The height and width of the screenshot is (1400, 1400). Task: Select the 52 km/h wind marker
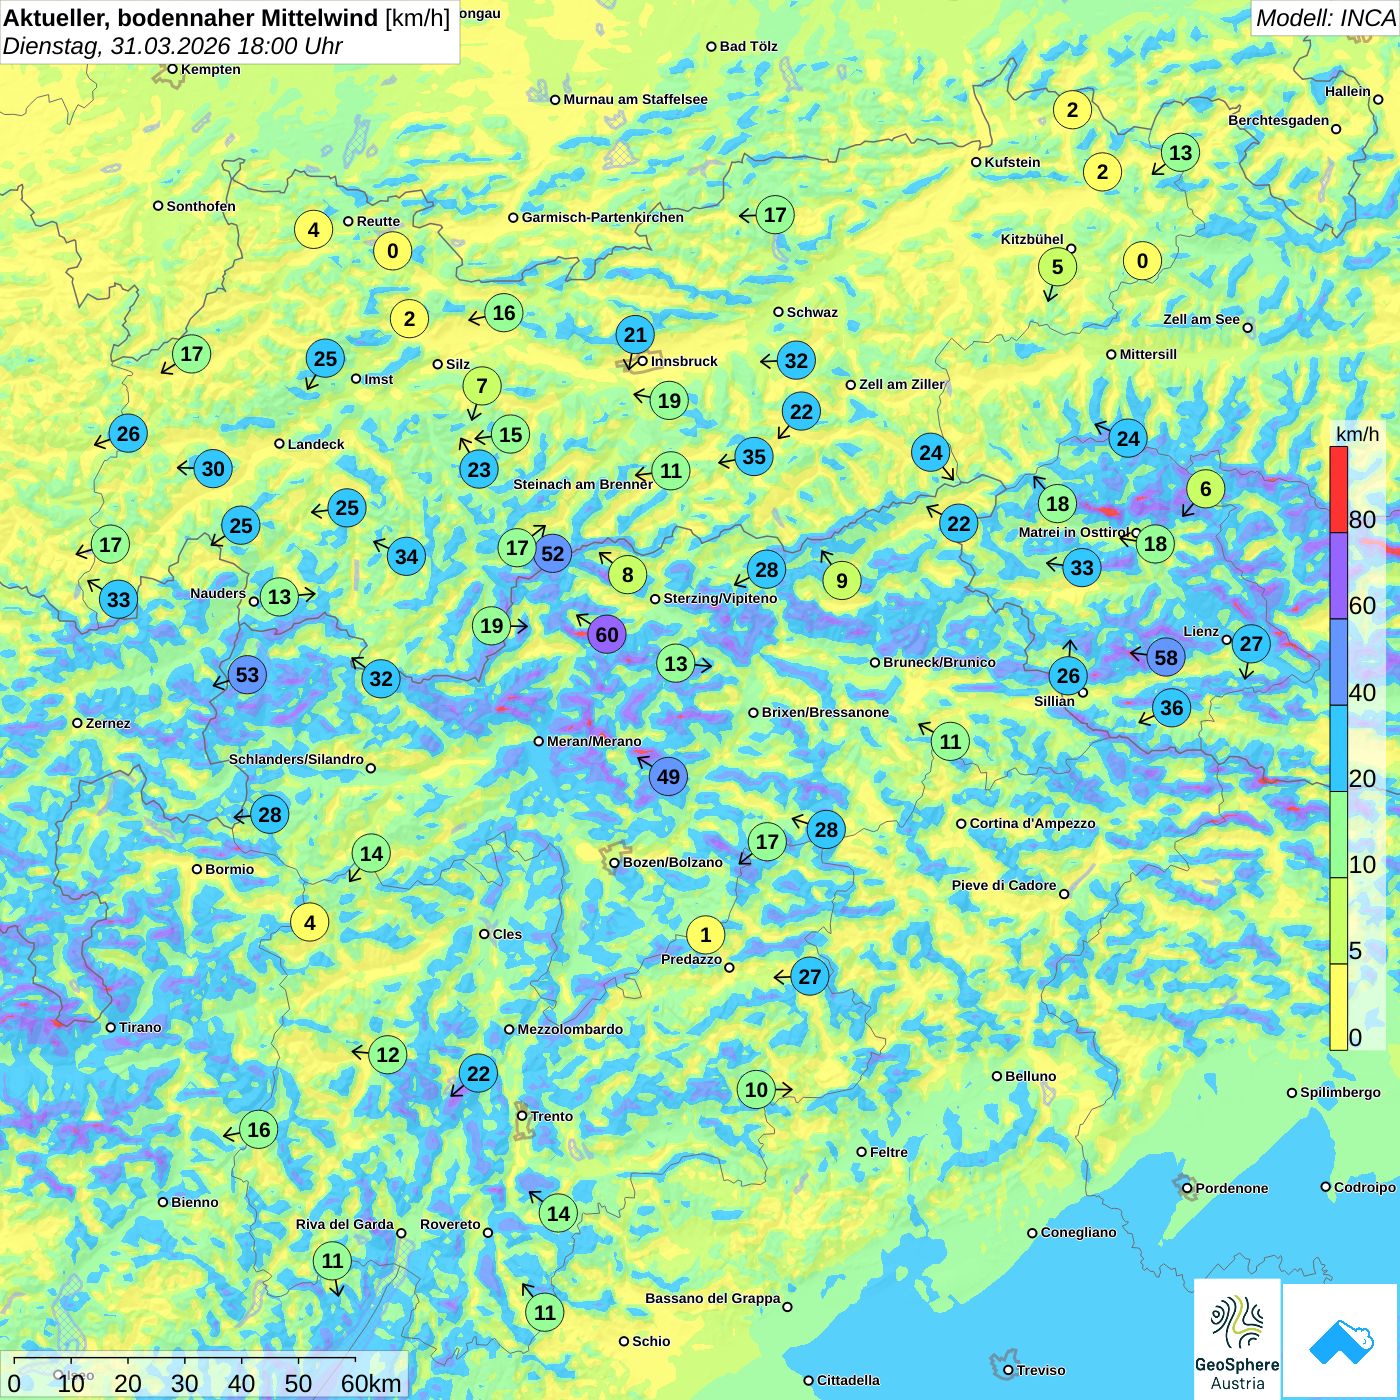tap(552, 553)
